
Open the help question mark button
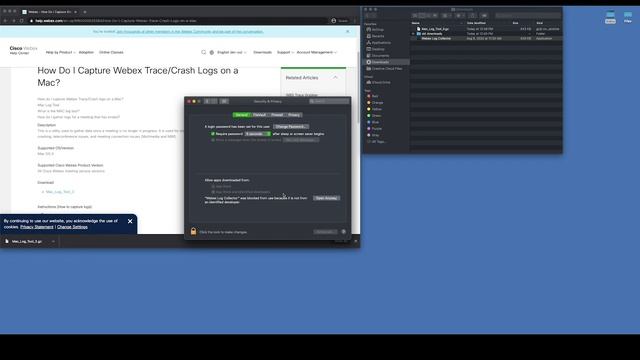click(x=344, y=232)
